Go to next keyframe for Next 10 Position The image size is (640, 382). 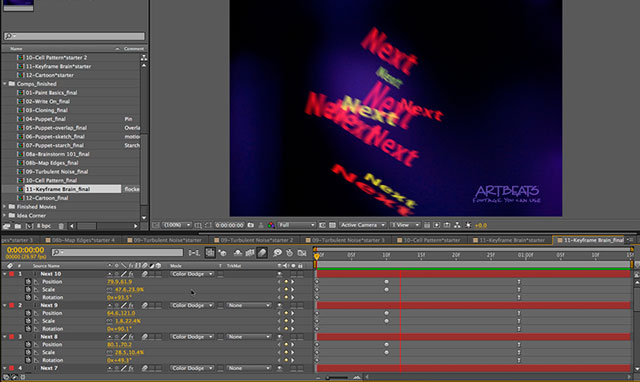pos(292,282)
